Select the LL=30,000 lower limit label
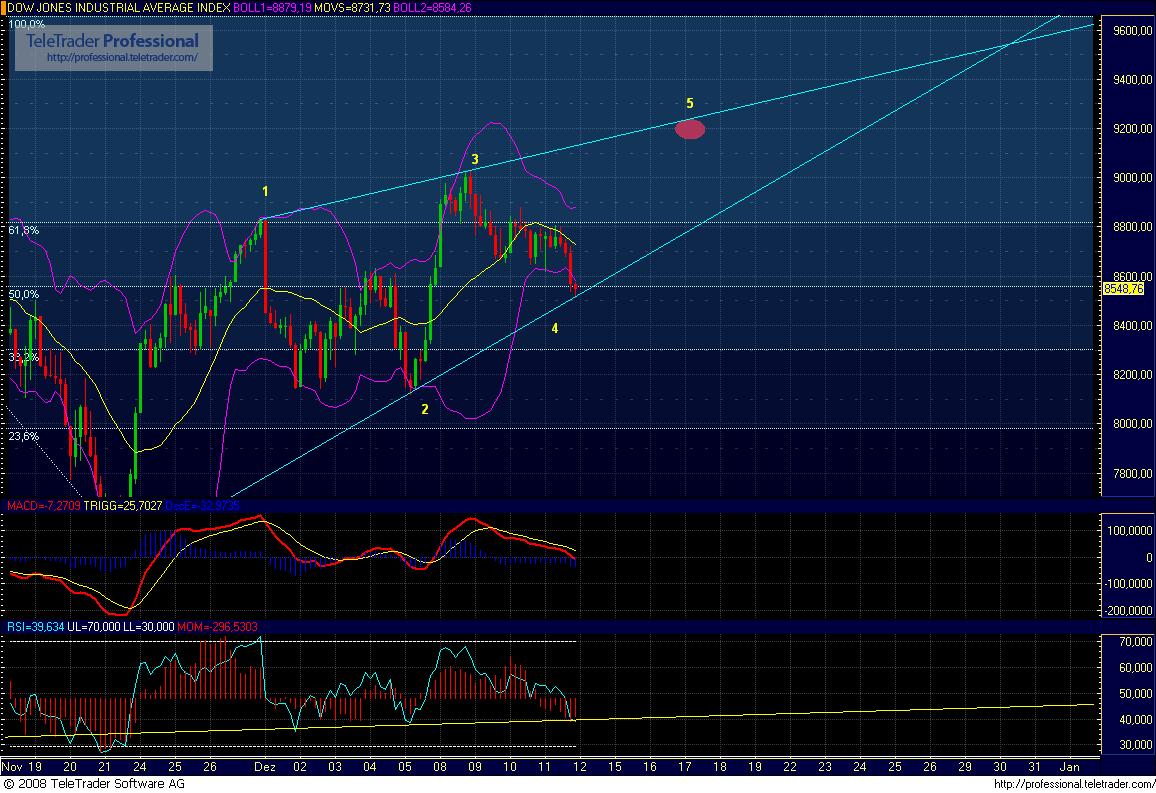The image size is (1156, 793). point(148,626)
